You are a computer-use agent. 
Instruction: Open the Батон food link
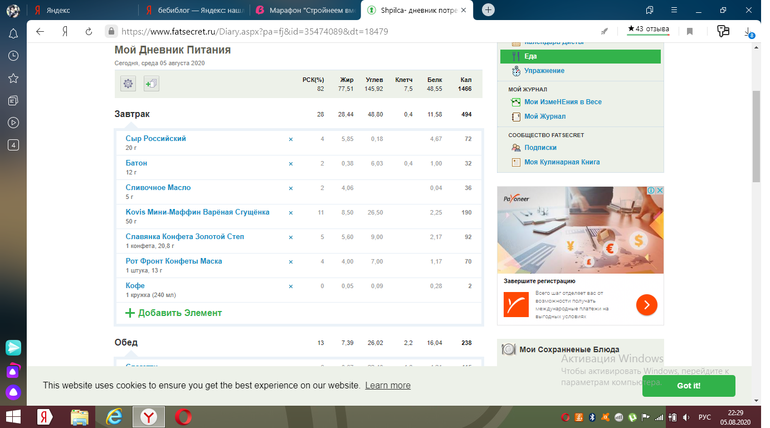[136, 163]
